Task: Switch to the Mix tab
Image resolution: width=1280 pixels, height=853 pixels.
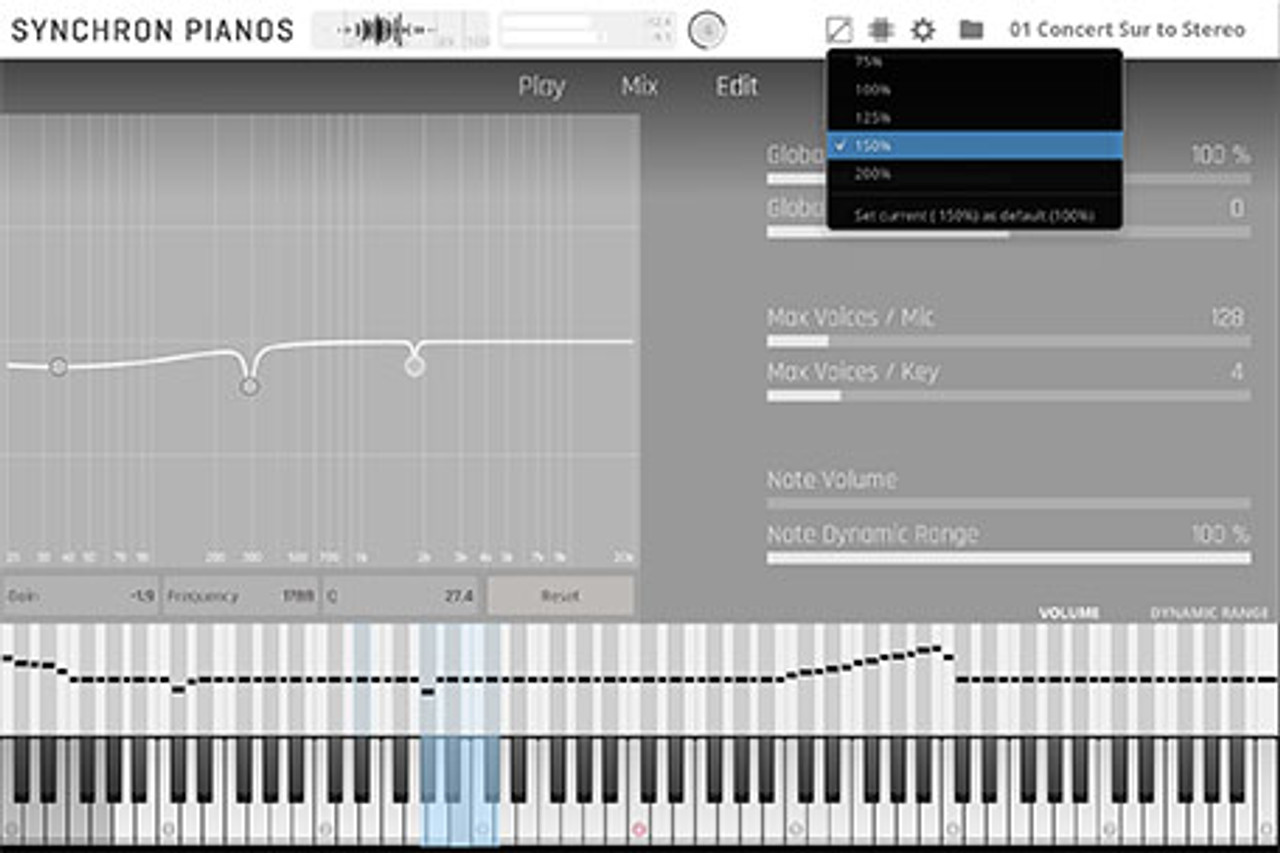Action: pyautogui.click(x=639, y=86)
